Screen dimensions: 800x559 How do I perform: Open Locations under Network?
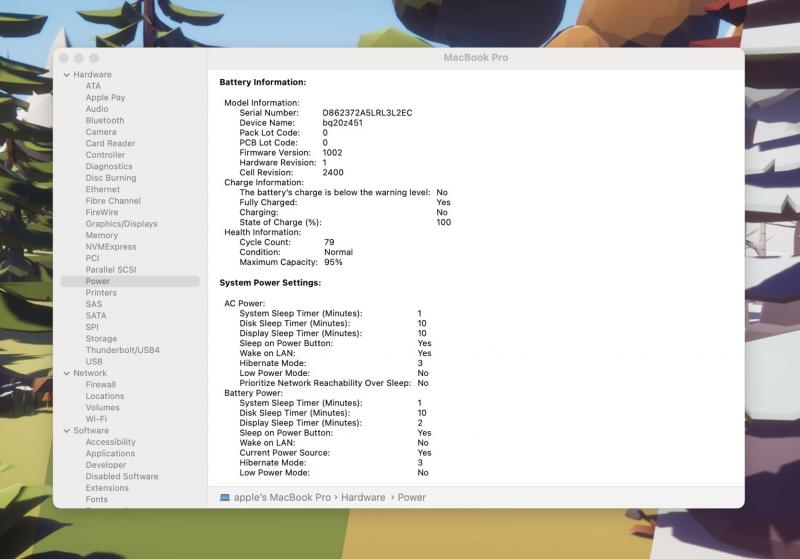[x=105, y=396]
